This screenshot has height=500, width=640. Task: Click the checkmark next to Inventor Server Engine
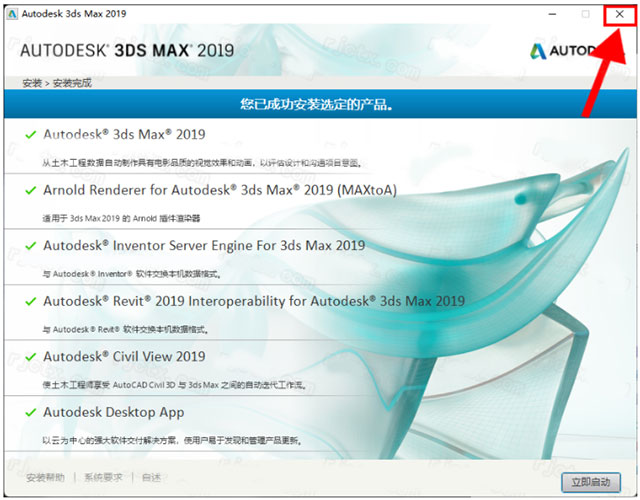coord(31,246)
